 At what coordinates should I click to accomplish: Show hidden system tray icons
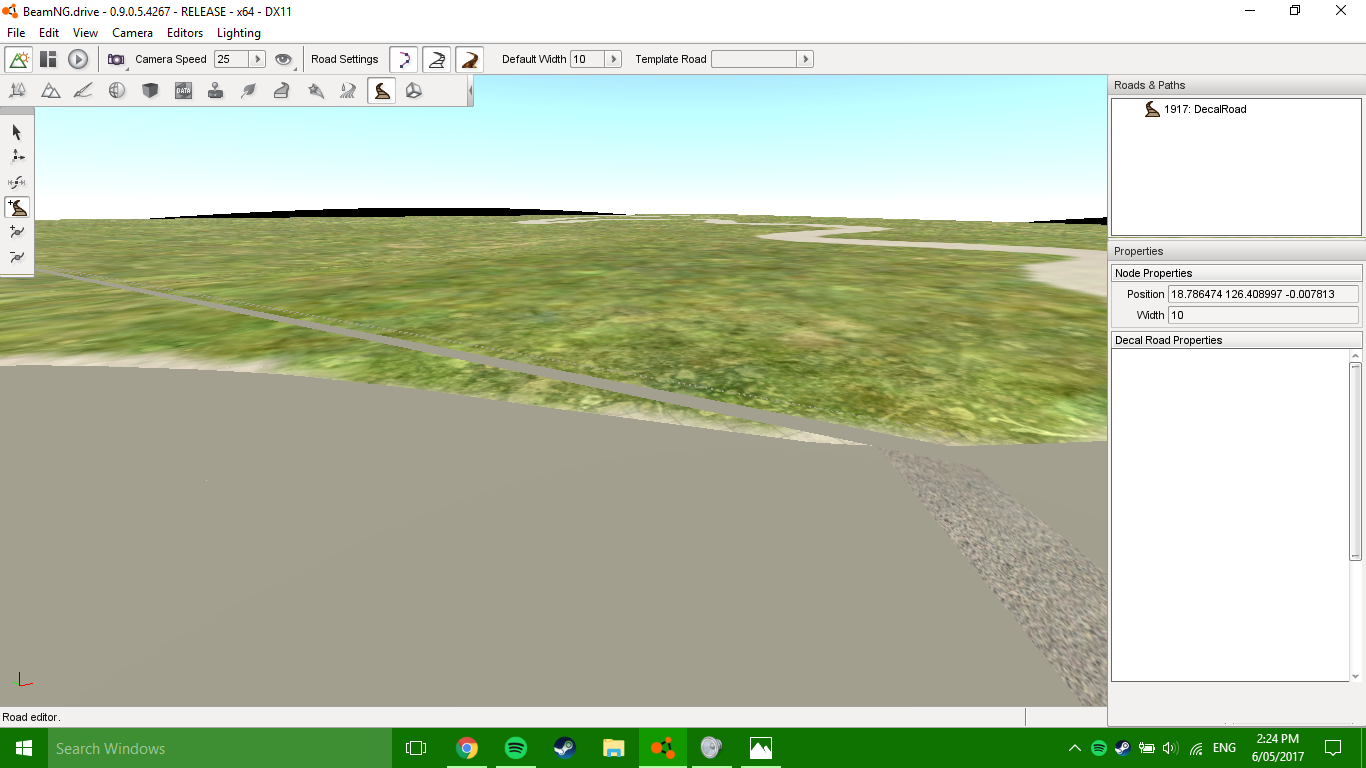point(1075,748)
